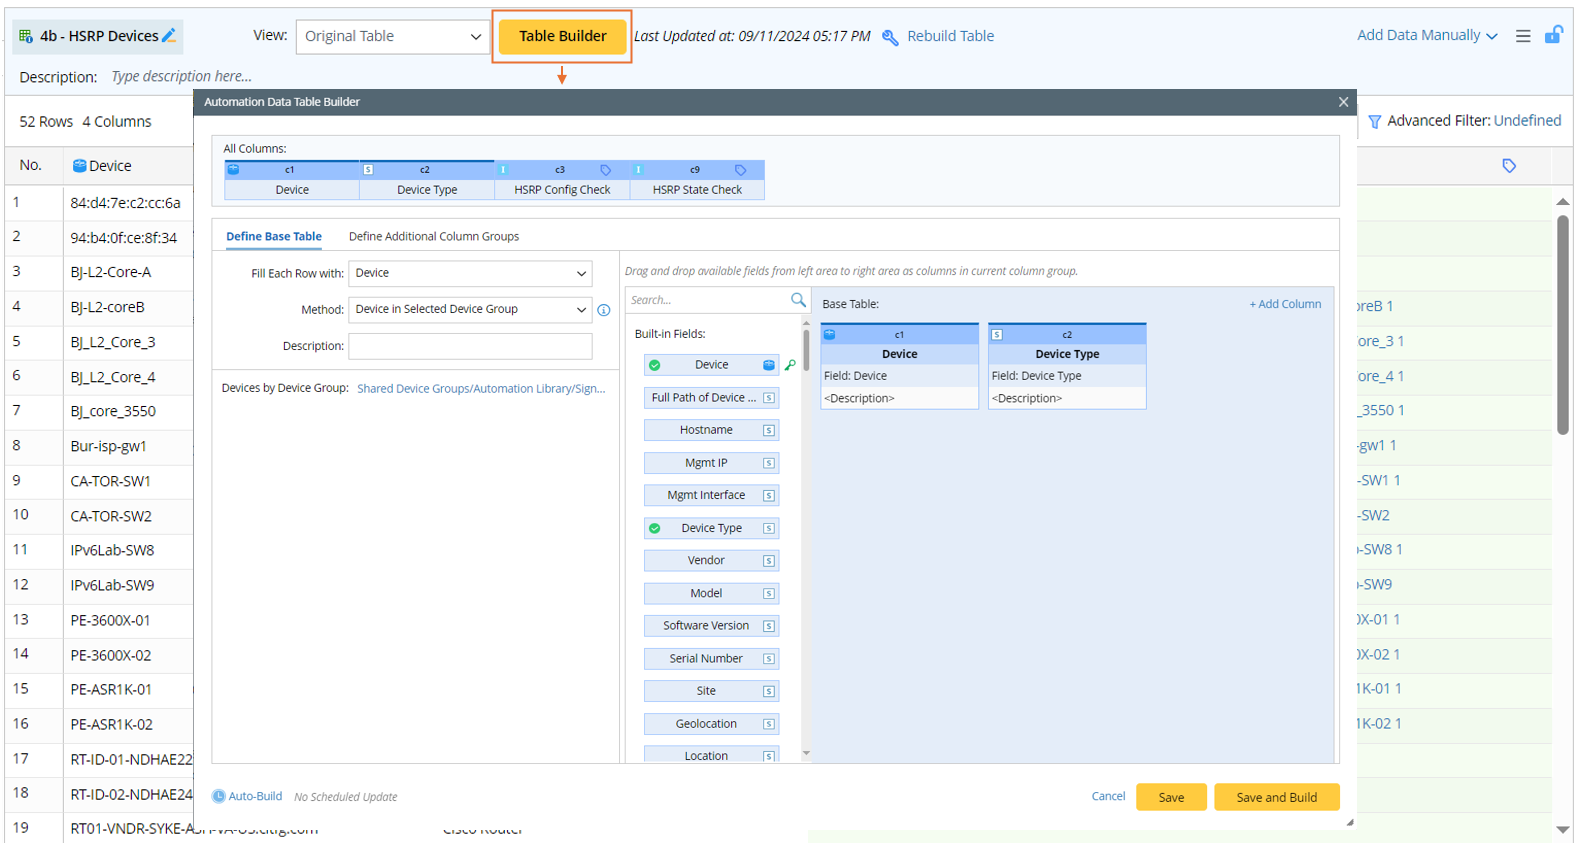The height and width of the screenshot is (843, 1575).
Task: Click the + Add Column link
Action: [1285, 304]
